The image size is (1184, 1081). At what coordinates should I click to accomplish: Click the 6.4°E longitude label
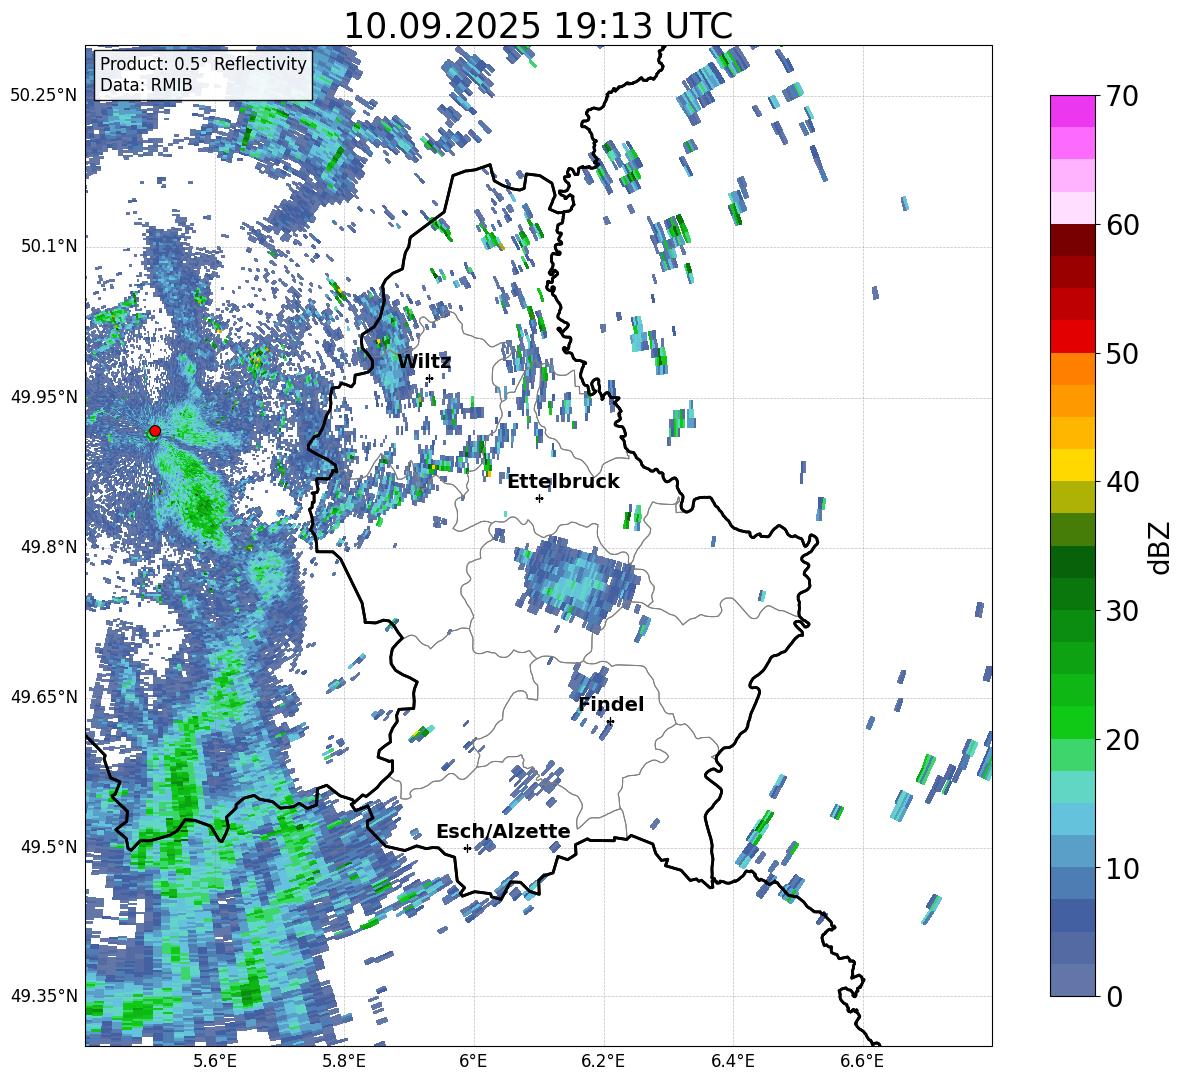click(732, 1061)
